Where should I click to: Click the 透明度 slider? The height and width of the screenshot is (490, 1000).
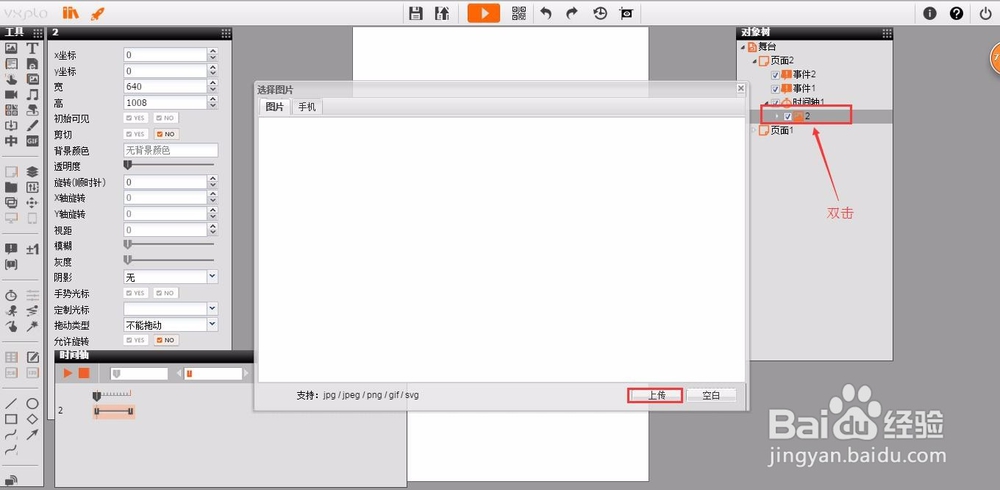(x=169, y=165)
